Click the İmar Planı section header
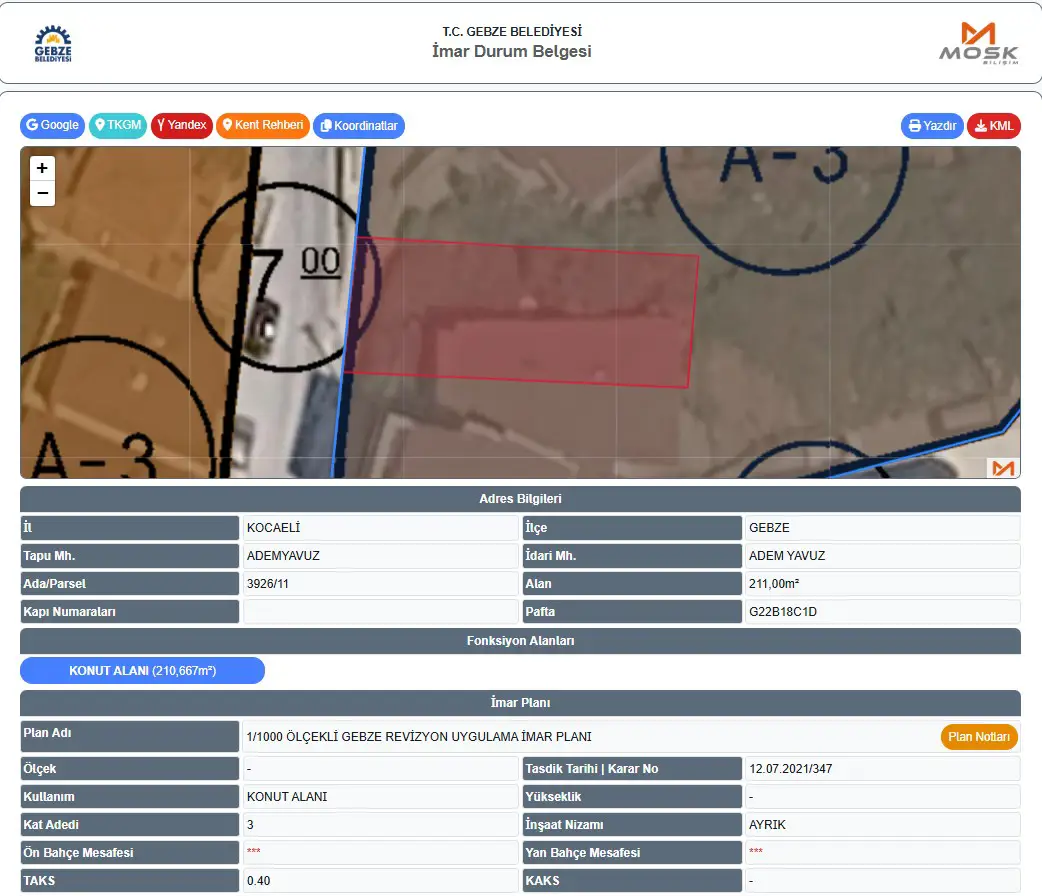1042x896 pixels. tap(520, 703)
